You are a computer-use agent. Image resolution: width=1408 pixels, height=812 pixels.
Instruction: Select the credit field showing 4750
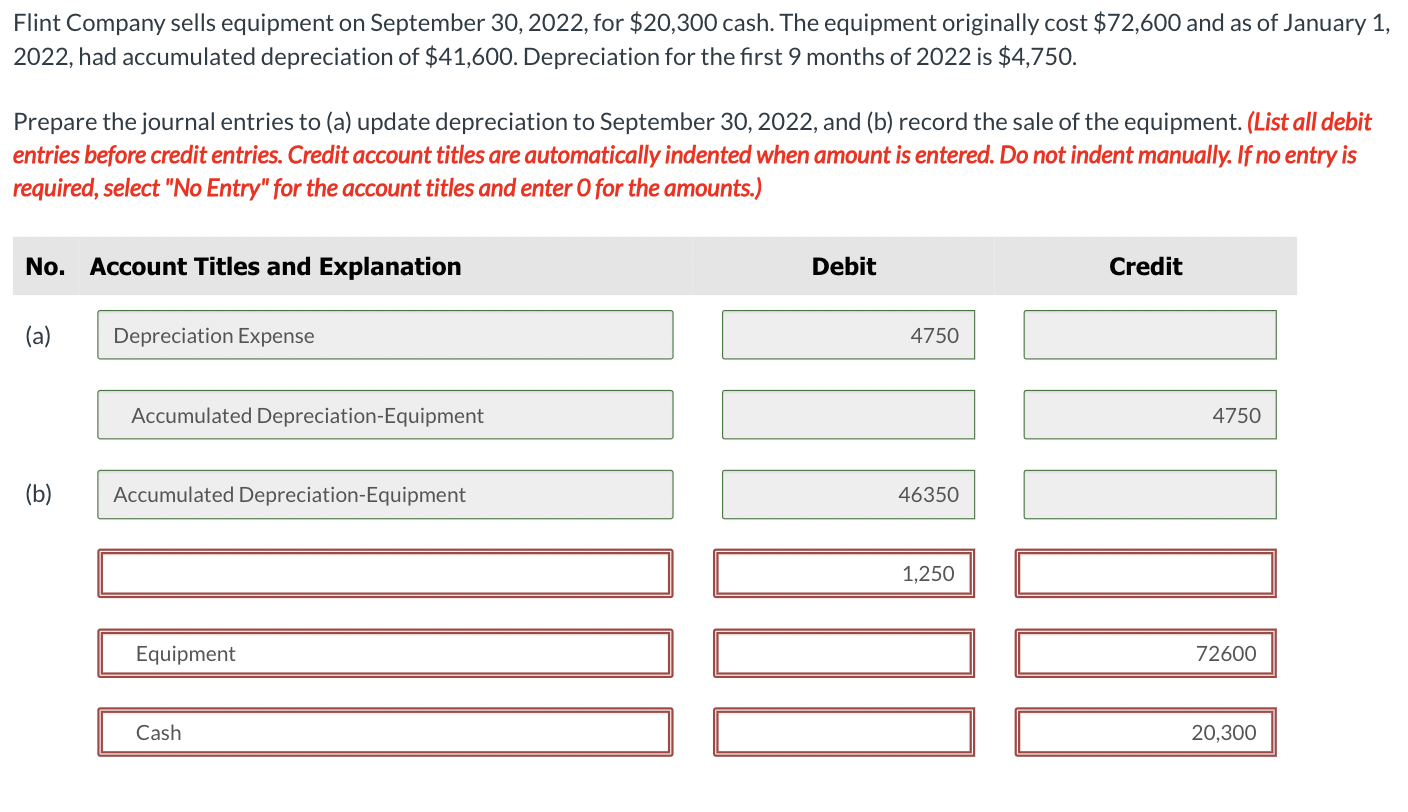(x=1149, y=414)
